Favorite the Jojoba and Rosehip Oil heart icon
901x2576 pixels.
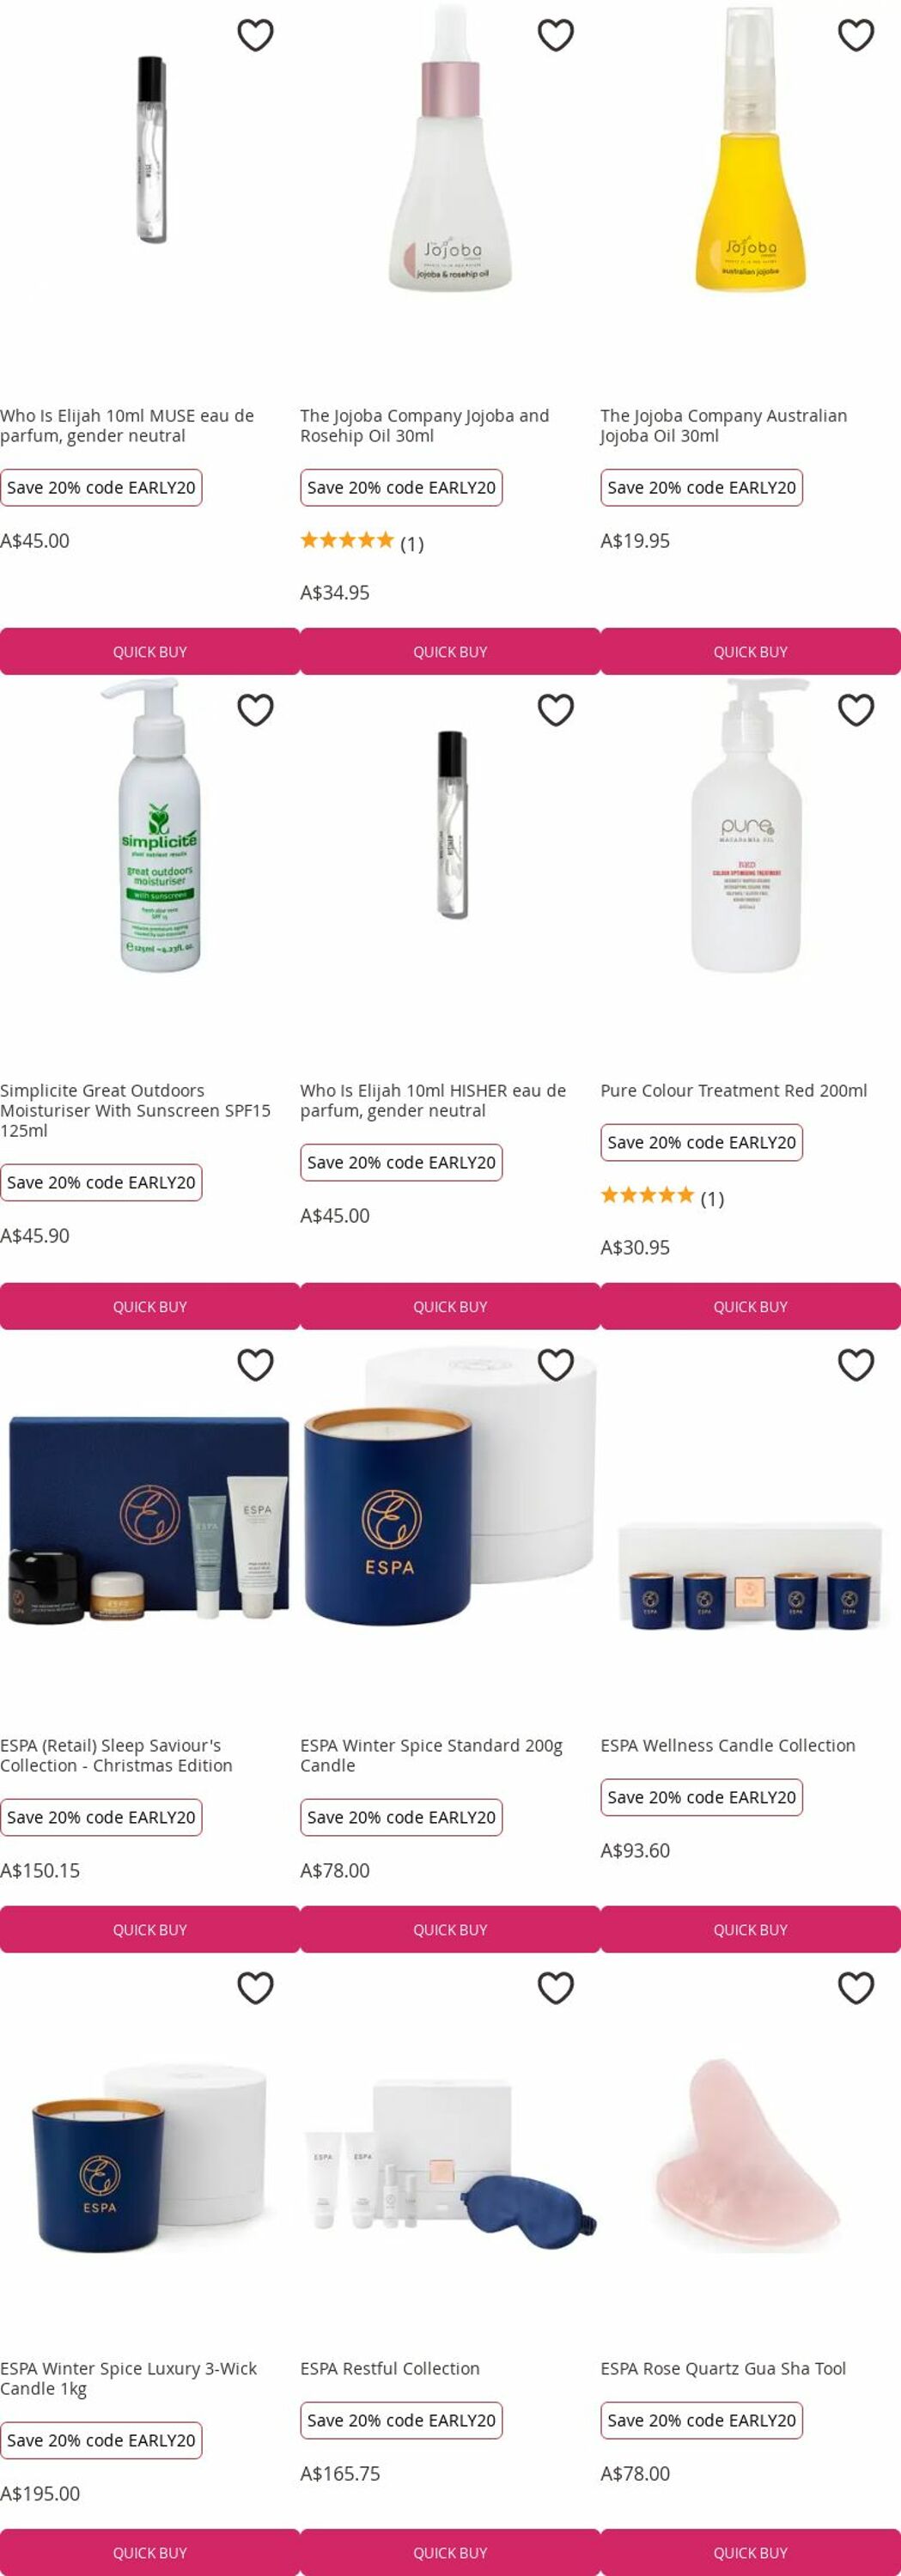(x=556, y=35)
